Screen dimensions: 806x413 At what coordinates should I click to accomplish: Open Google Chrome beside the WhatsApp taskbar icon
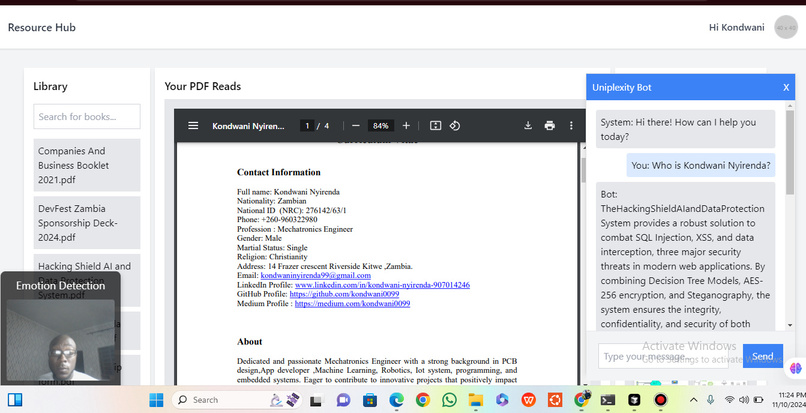(x=423, y=400)
